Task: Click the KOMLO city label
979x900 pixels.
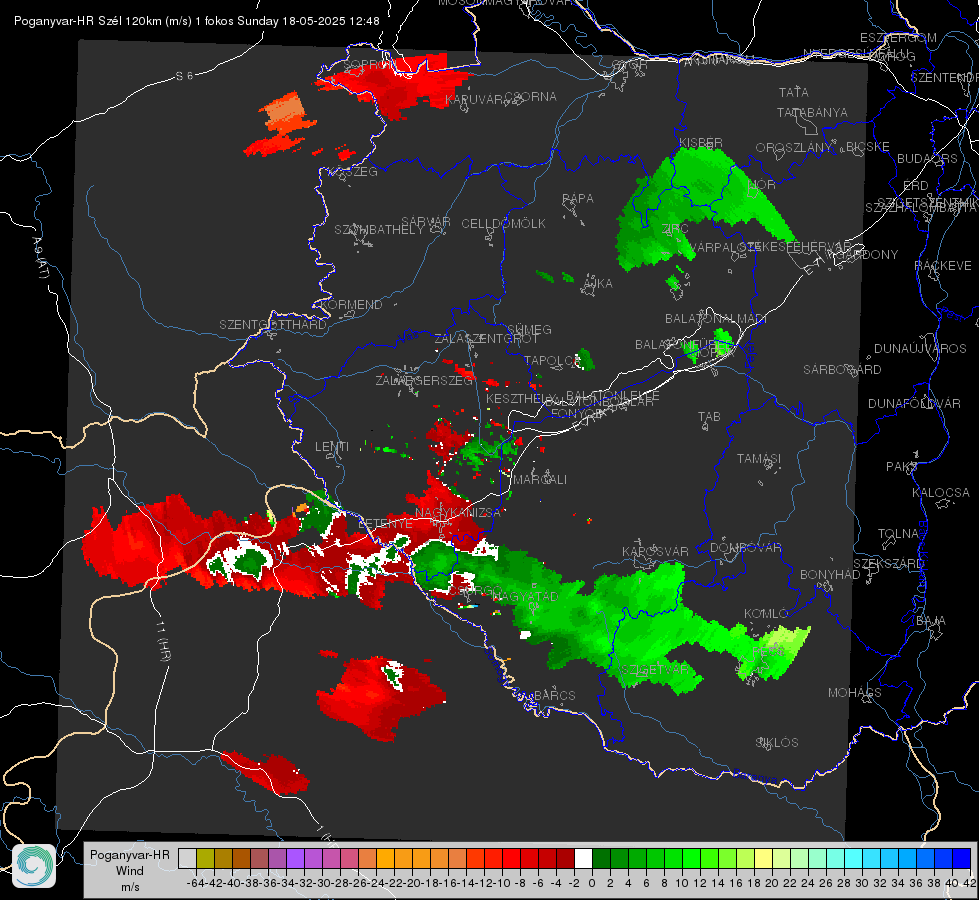Action: 766,614
